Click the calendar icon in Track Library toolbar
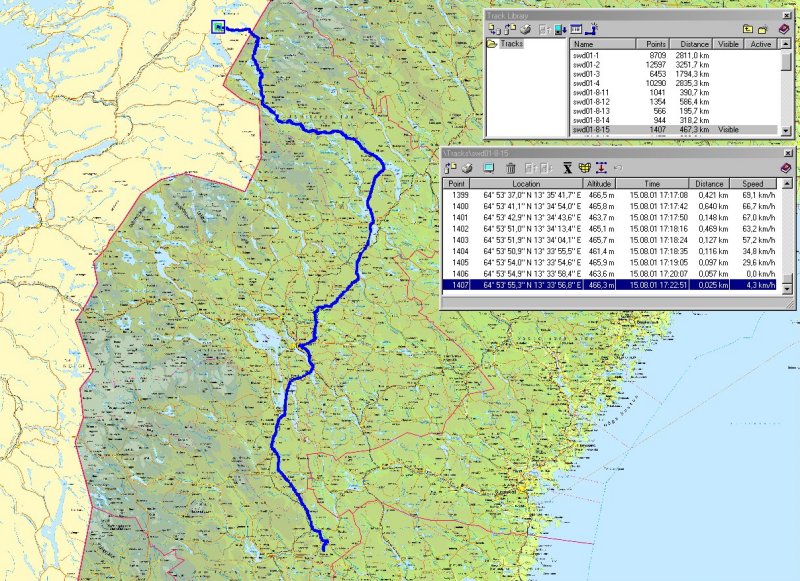 [x=576, y=28]
